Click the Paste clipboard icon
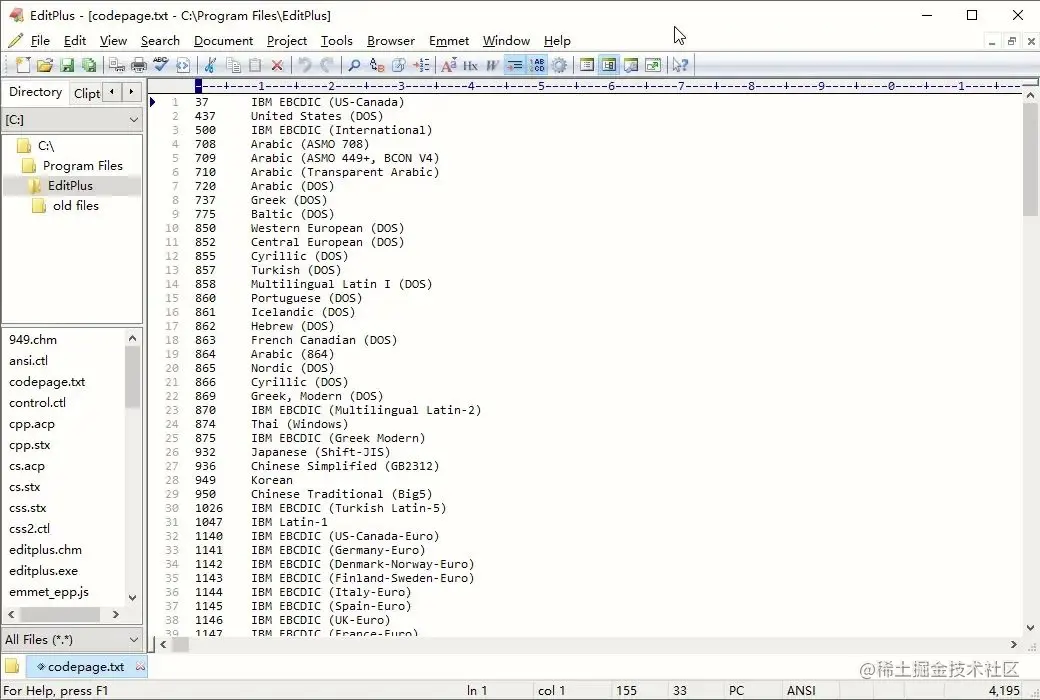The width and height of the screenshot is (1040, 700). 255,65
